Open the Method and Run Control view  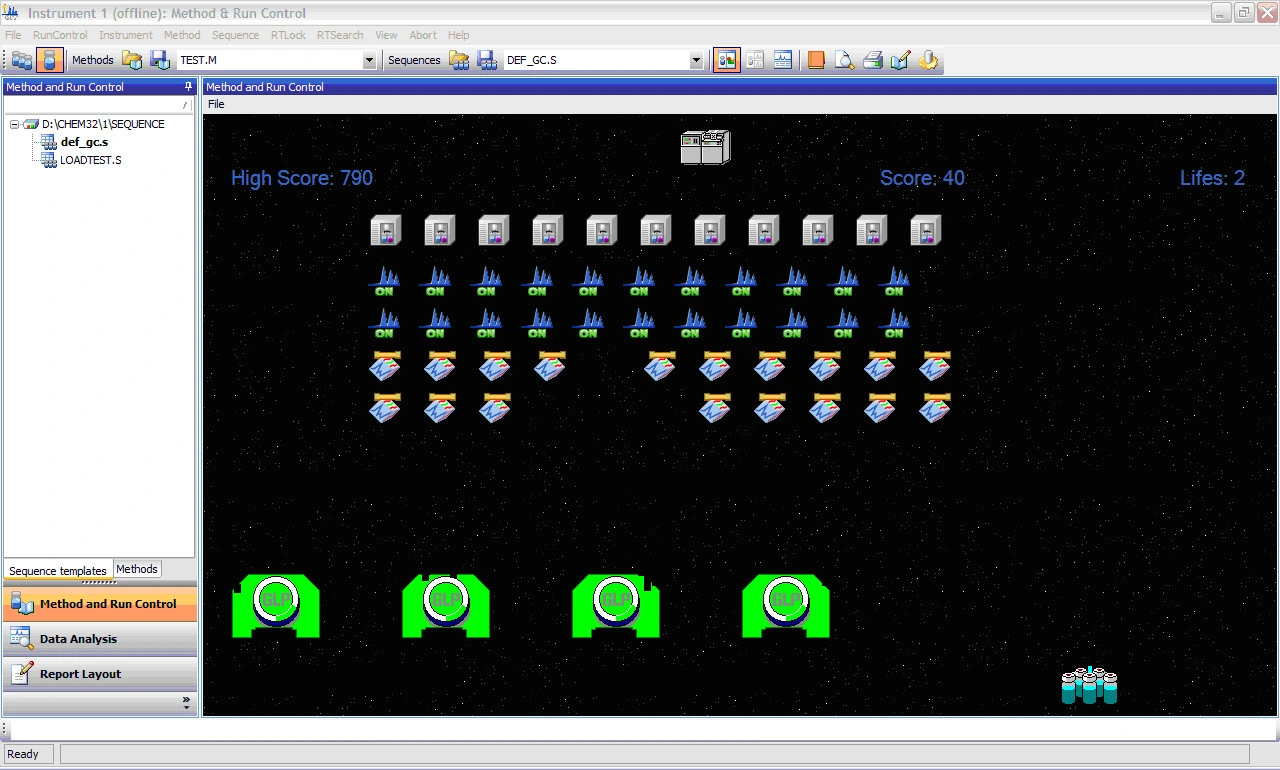(100, 604)
